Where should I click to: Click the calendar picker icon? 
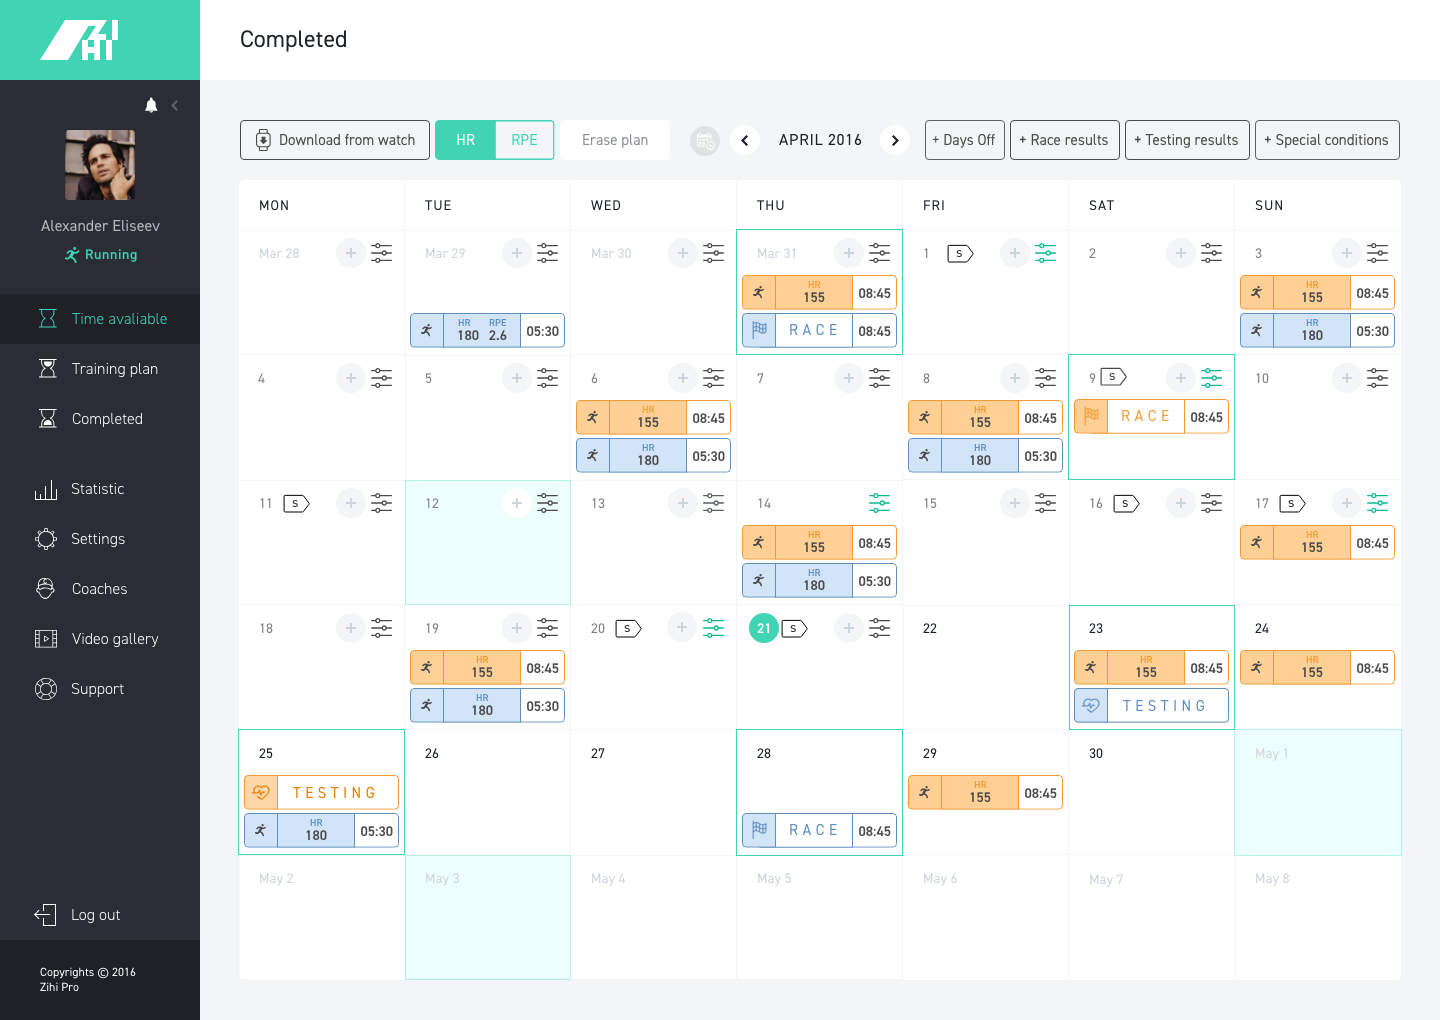[x=705, y=141]
